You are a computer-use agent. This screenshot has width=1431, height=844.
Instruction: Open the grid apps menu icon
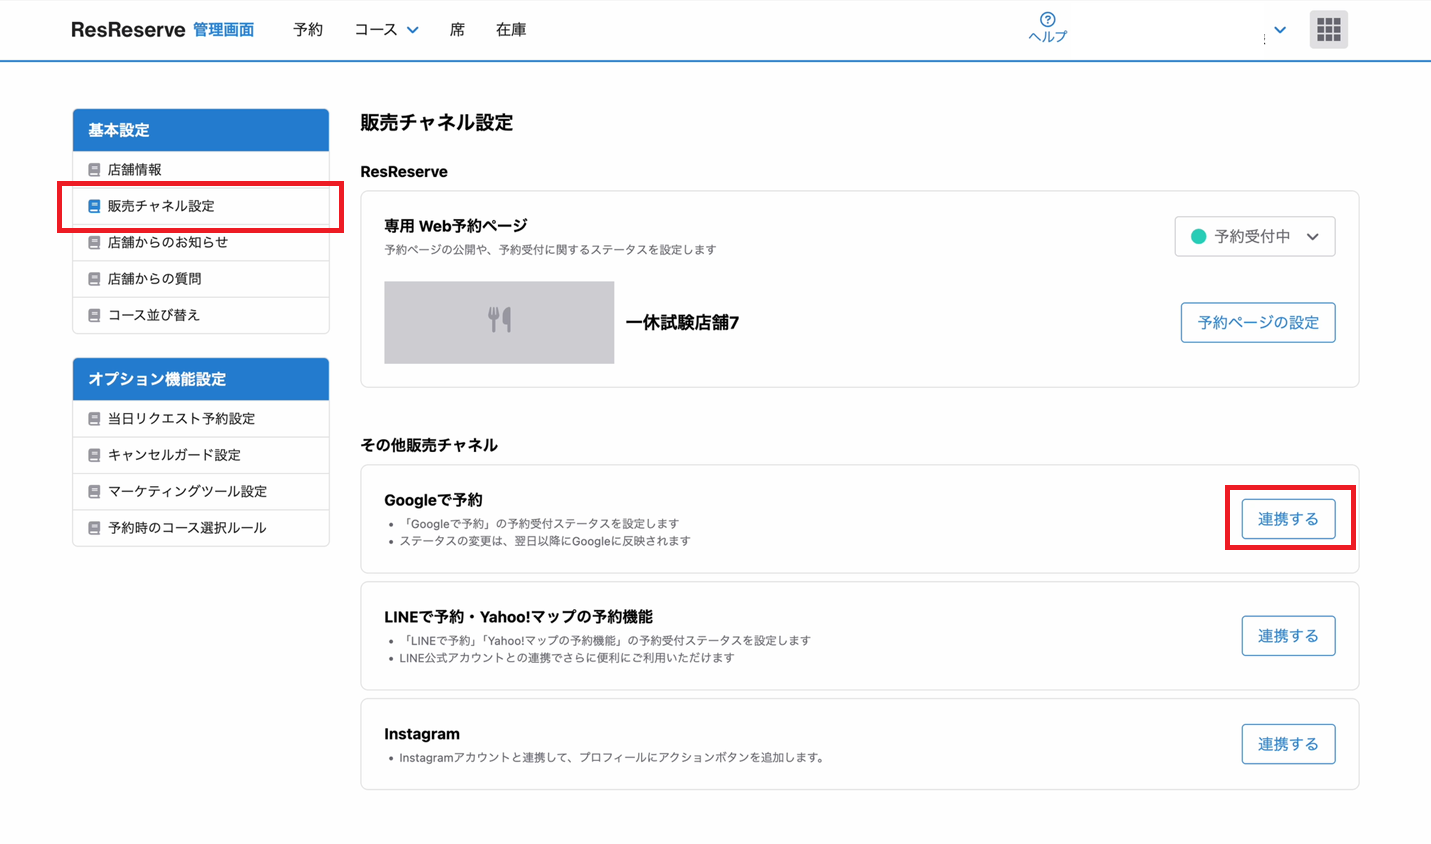(x=1329, y=30)
